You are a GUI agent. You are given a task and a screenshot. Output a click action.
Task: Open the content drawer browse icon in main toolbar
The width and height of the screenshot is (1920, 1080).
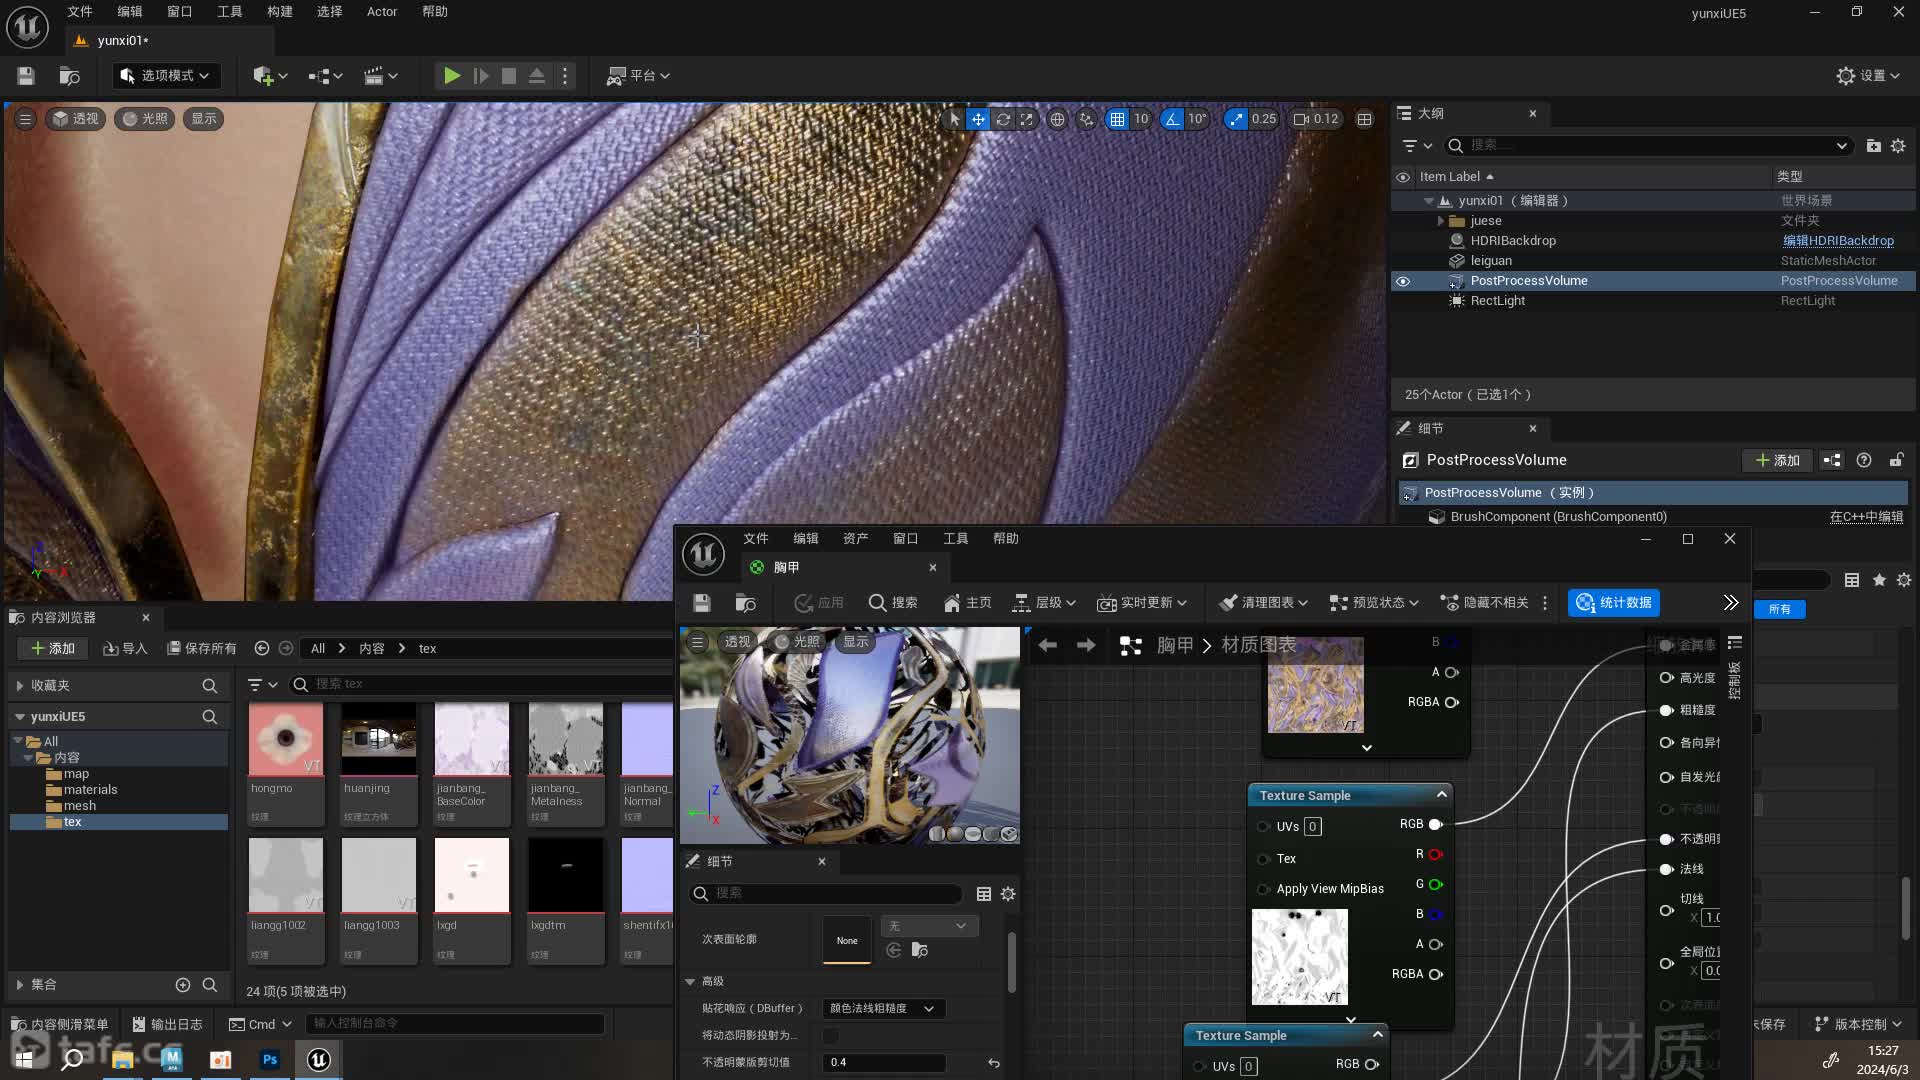point(70,76)
